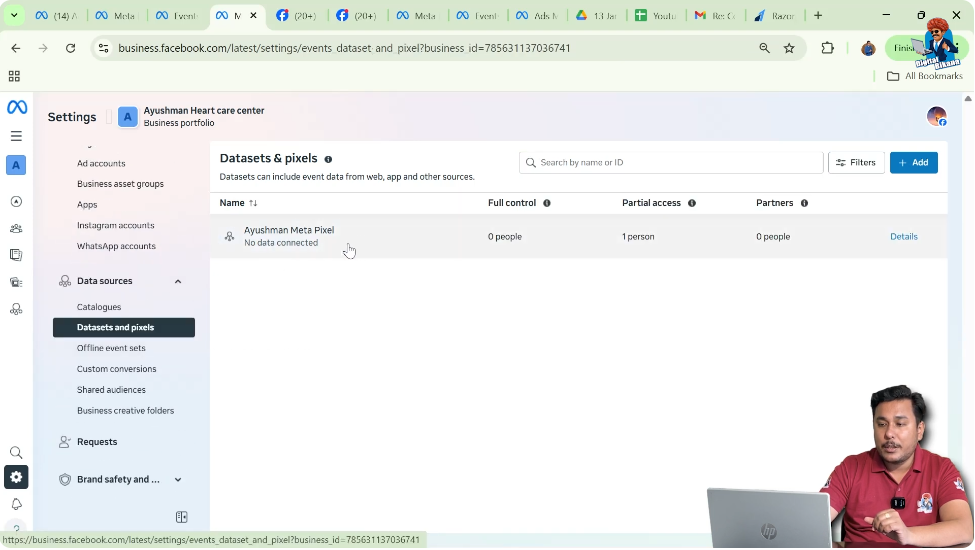Image resolution: width=975 pixels, height=550 pixels.
Task: Open the search magnifier icon in left rail
Action: [x=16, y=453]
